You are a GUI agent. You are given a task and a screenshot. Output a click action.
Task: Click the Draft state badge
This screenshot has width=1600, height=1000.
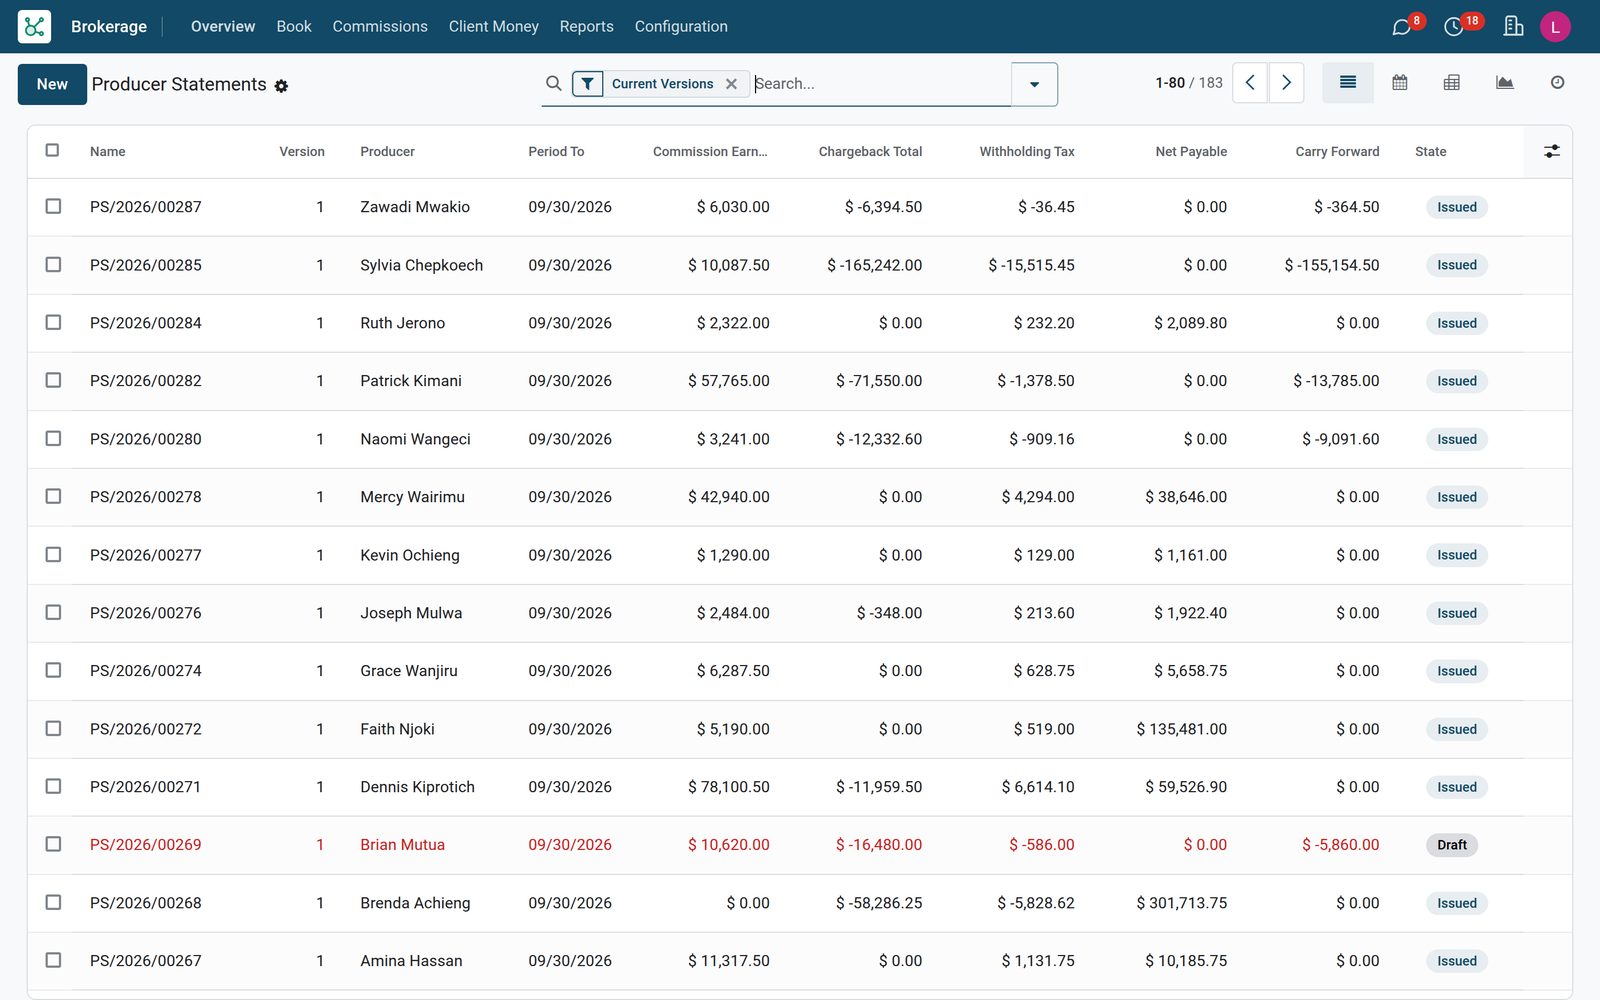click(1452, 845)
